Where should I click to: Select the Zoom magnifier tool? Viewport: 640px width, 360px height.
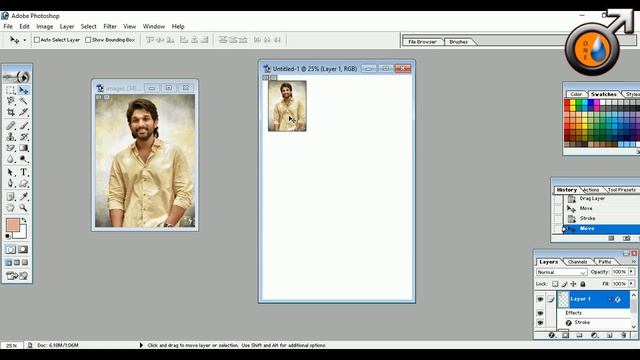23,208
